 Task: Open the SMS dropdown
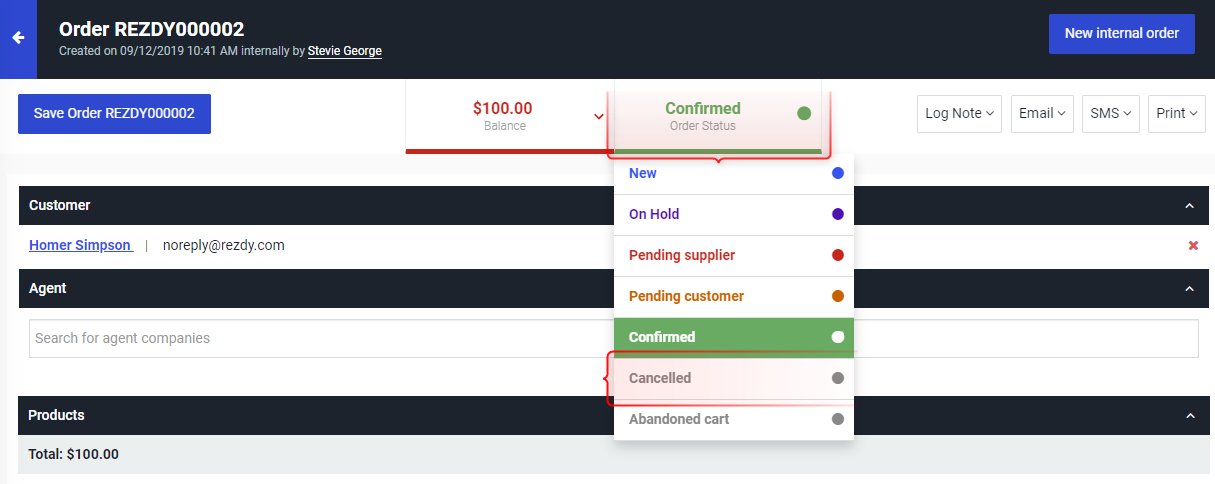[x=1111, y=113]
